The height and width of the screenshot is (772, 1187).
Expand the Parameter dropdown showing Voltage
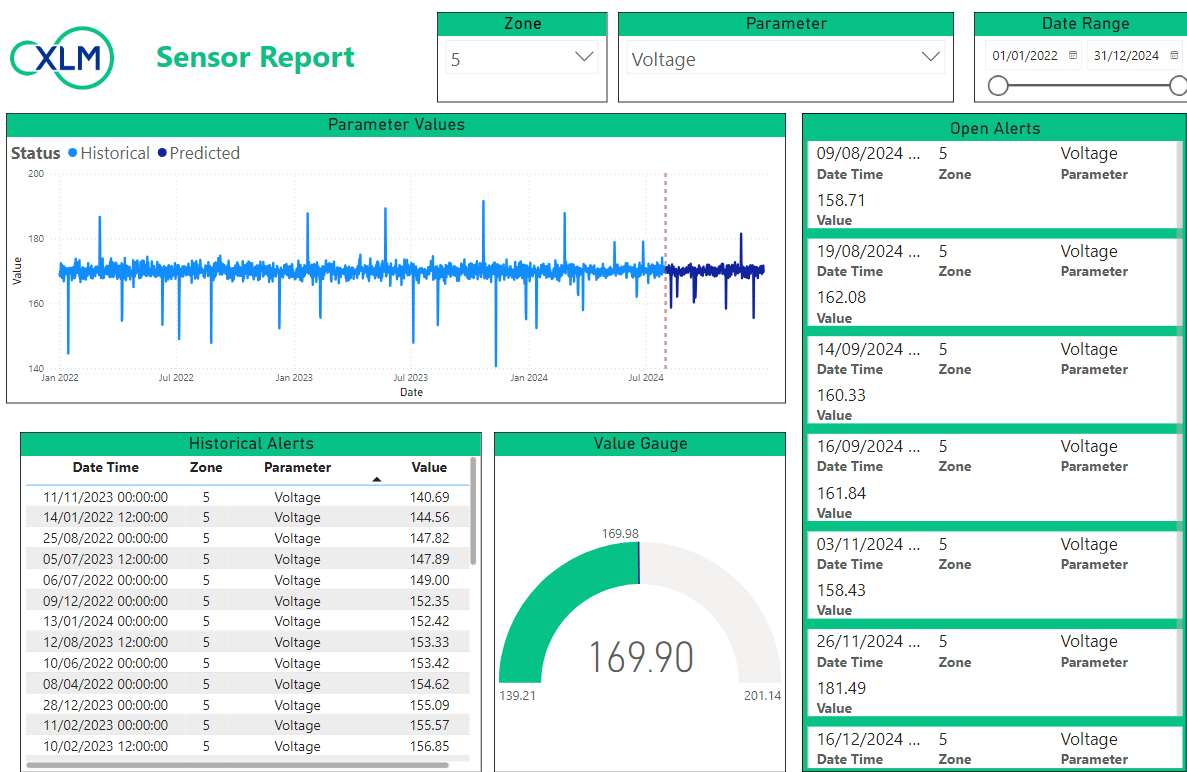coord(785,58)
